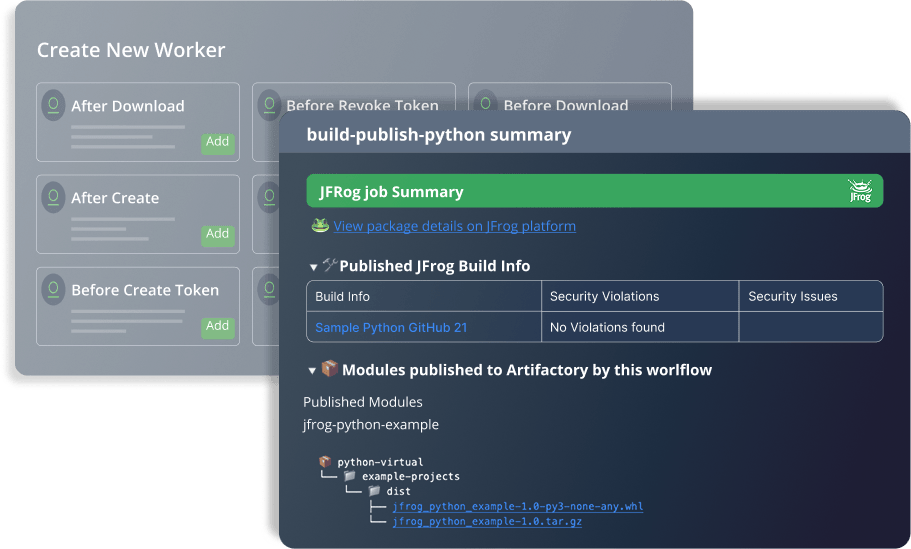Click the After Download worker icon
Screen dimensions: 911x549
[53, 105]
